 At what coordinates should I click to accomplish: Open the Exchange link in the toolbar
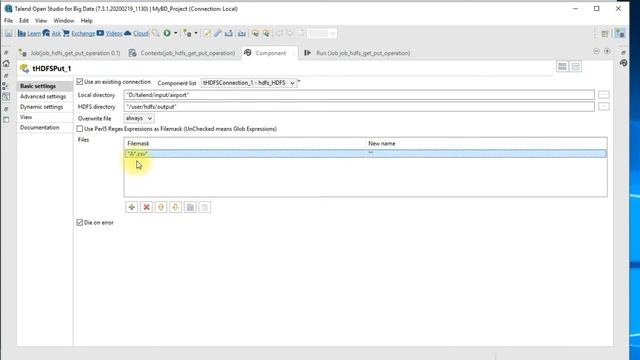tap(83, 33)
